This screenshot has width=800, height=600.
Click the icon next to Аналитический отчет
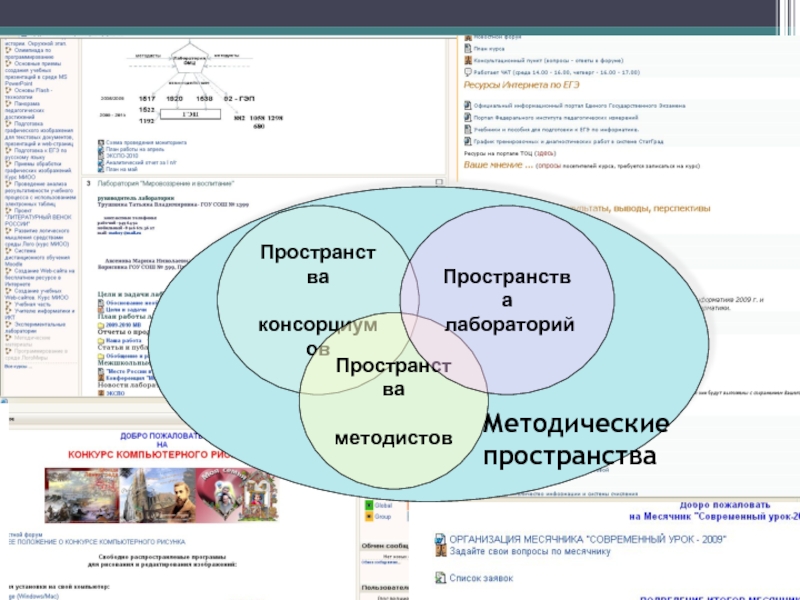pyautogui.click(x=100, y=163)
